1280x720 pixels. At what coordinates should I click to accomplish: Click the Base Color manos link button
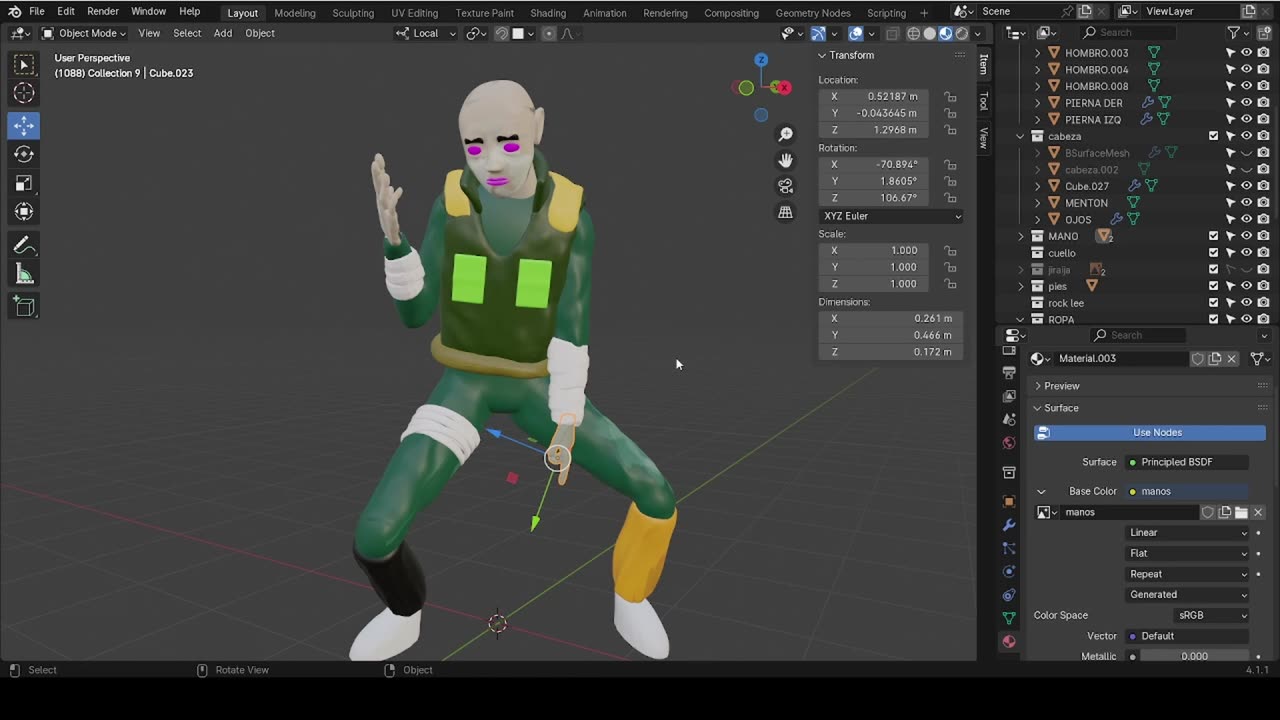point(1185,491)
